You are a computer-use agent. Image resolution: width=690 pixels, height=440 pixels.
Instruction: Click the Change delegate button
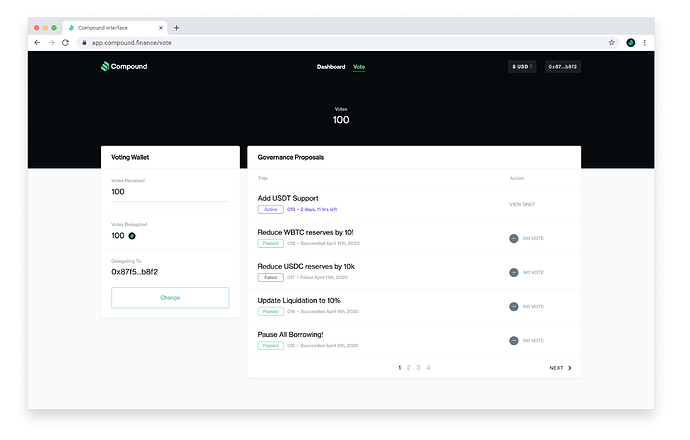[x=170, y=298]
